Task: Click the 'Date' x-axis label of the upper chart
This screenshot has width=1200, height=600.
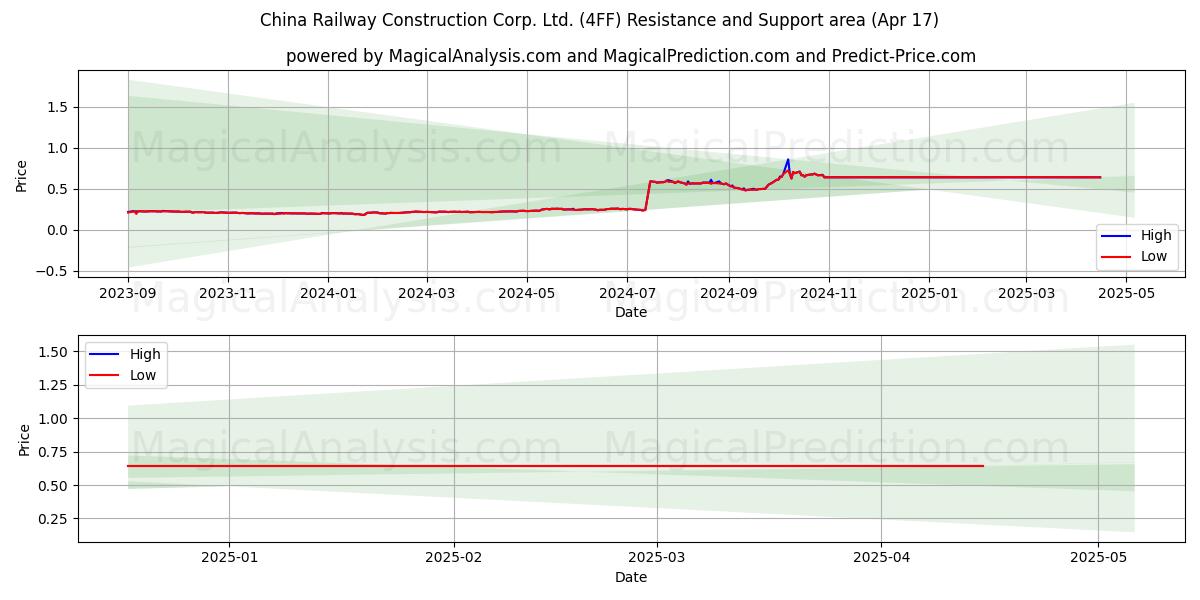Action: pyautogui.click(x=631, y=312)
